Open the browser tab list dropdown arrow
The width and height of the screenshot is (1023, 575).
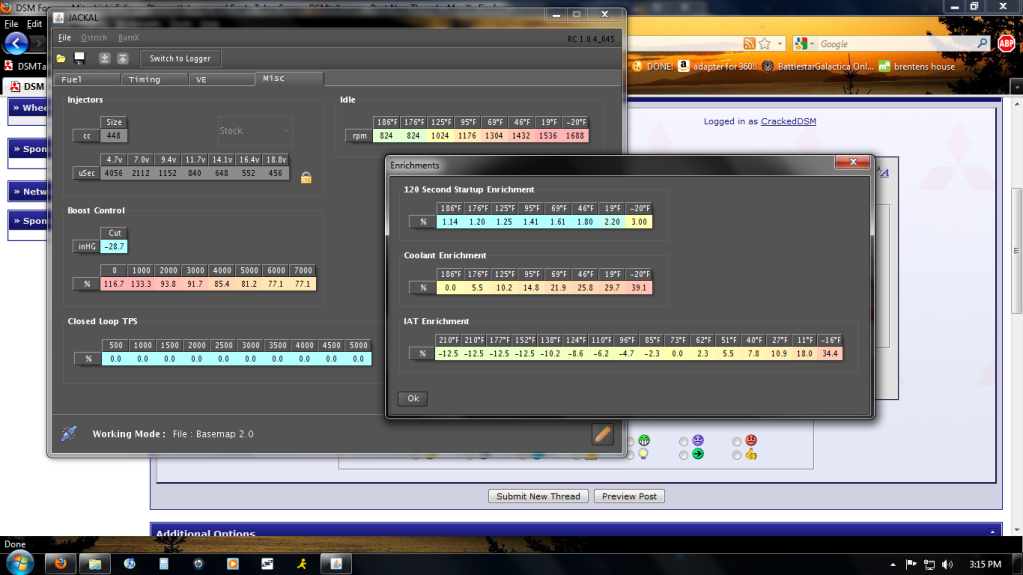pos(1016,86)
